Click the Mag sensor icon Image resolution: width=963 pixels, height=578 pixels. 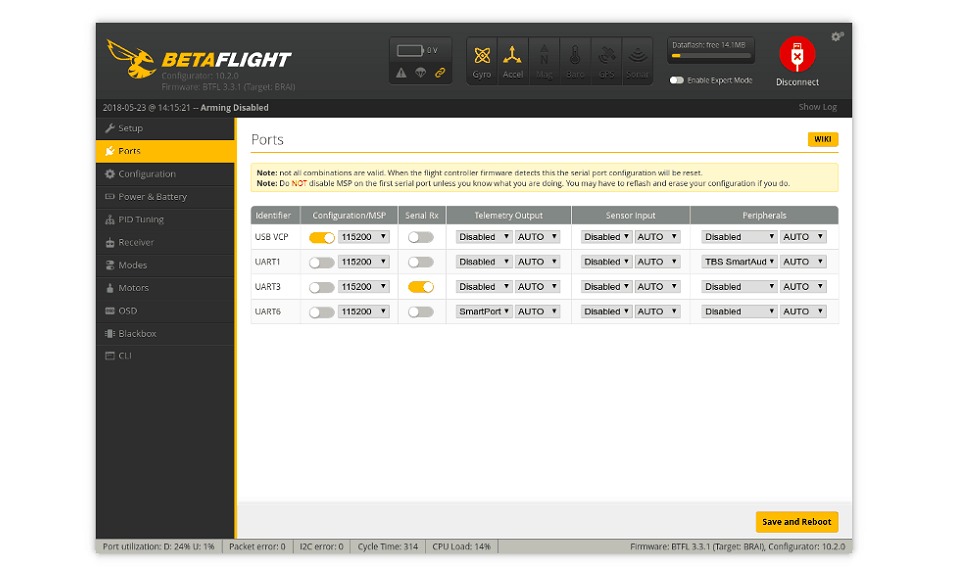[544, 61]
